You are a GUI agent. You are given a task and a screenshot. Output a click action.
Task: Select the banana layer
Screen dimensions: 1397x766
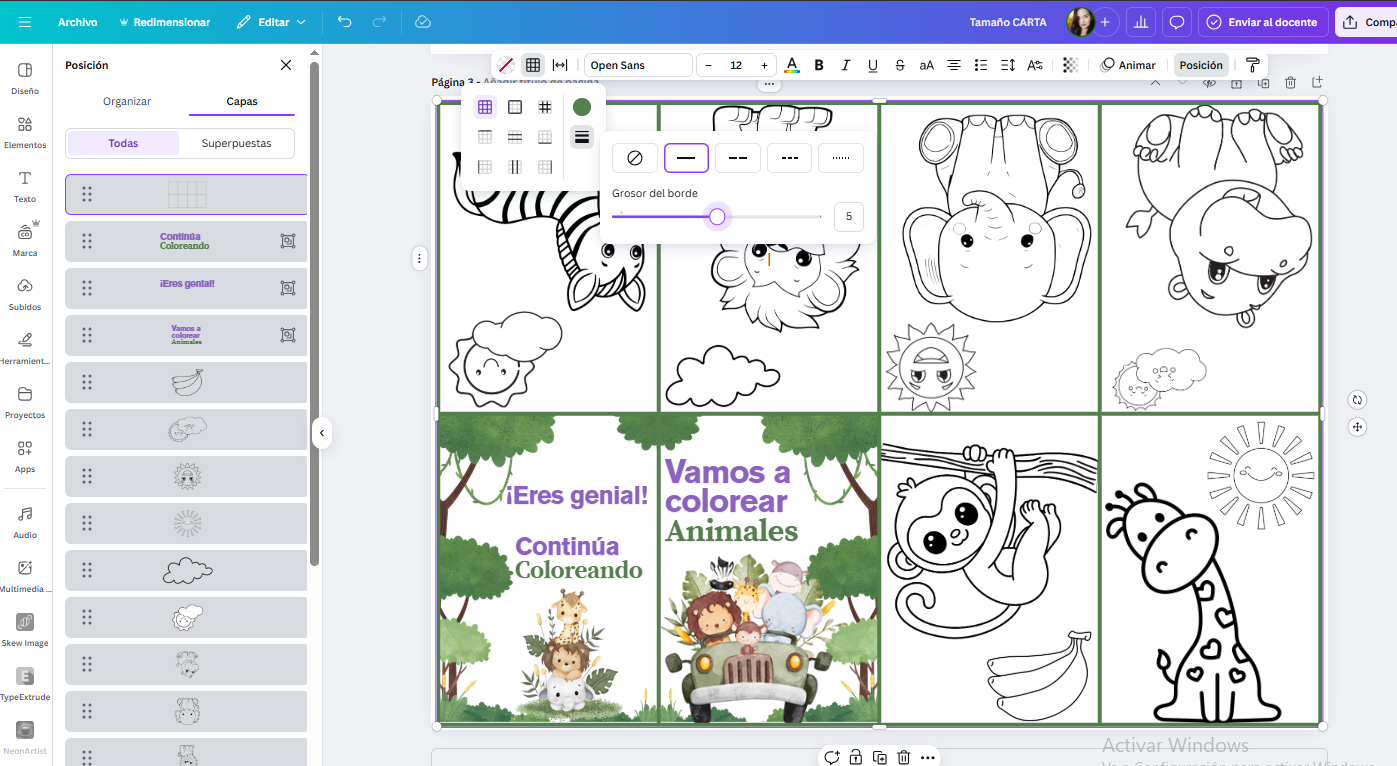point(186,382)
